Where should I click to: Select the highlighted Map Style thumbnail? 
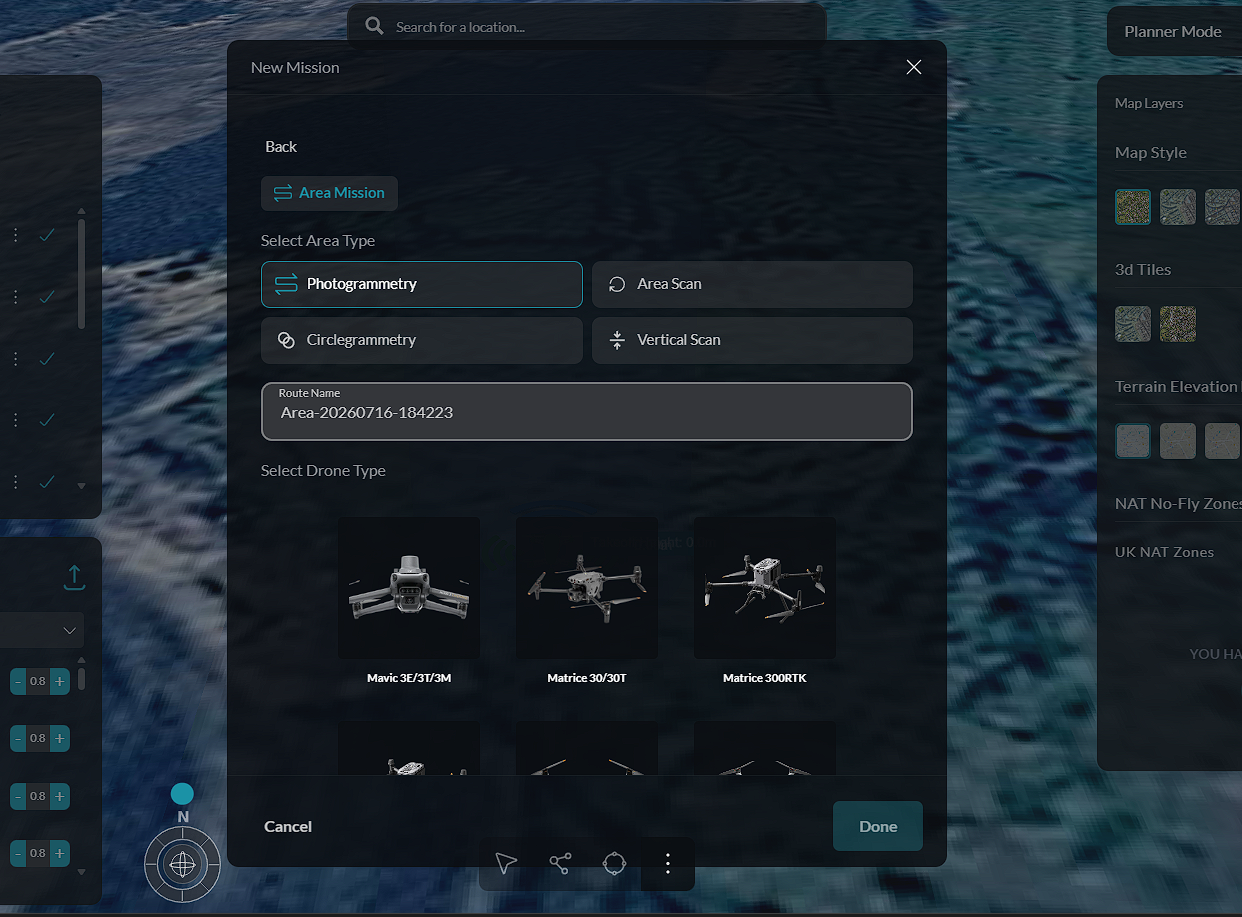coord(1133,207)
